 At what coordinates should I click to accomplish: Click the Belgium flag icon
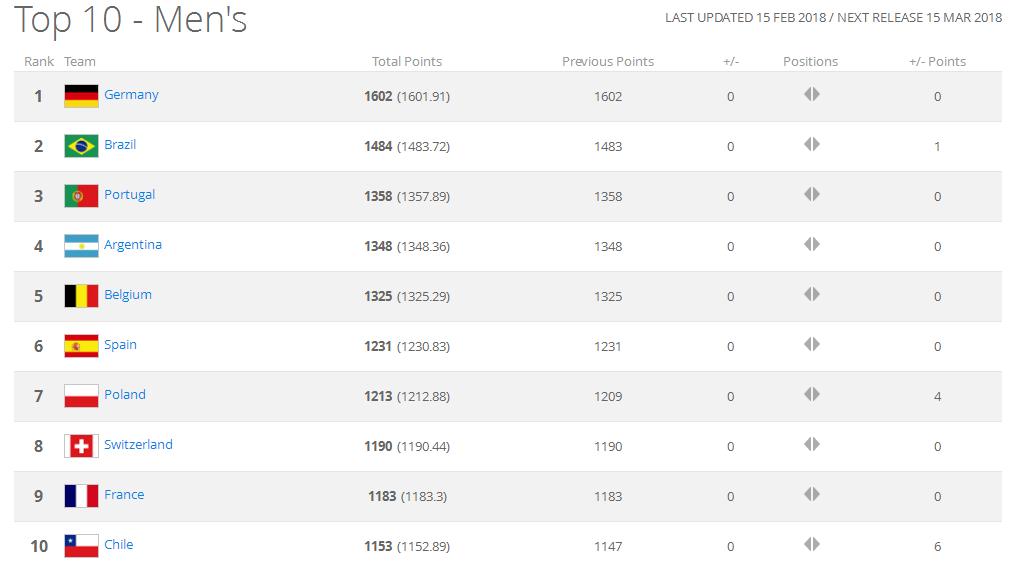pos(81,296)
